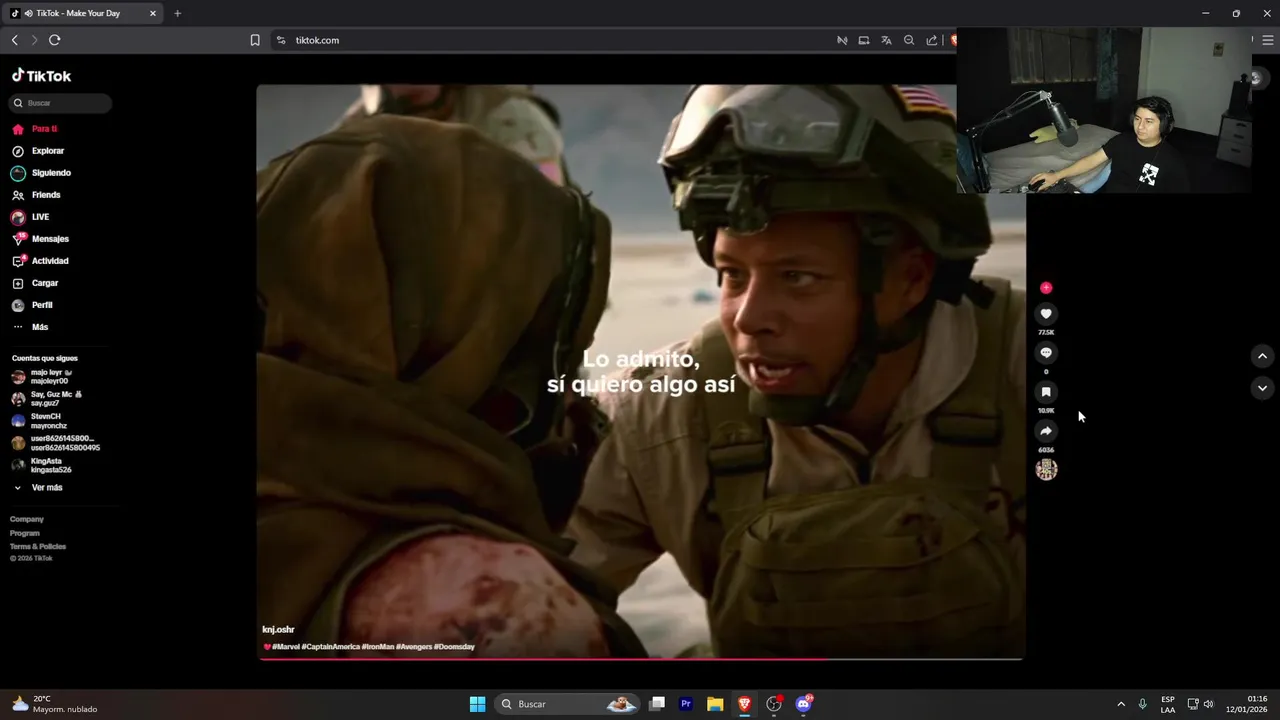The height and width of the screenshot is (720, 1280).
Task: Select the TikTok - Make Your Day tab
Action: 84,13
